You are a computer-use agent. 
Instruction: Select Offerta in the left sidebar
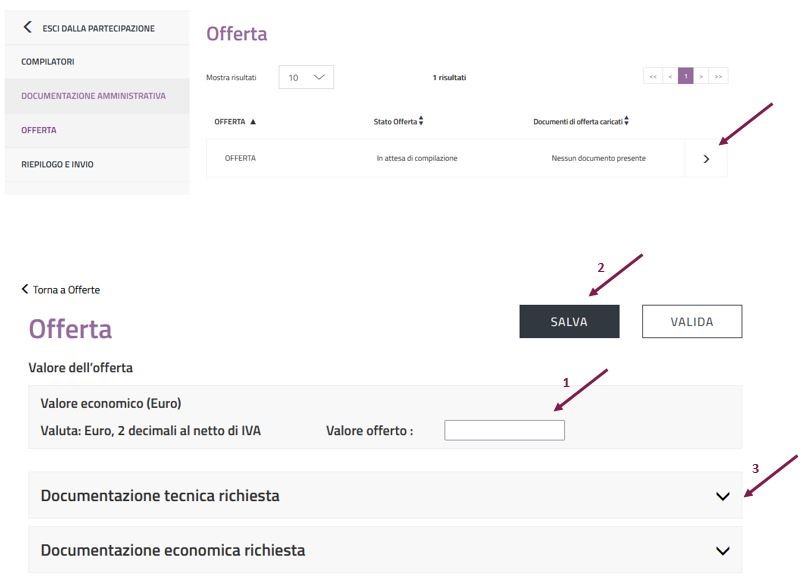[x=39, y=130]
